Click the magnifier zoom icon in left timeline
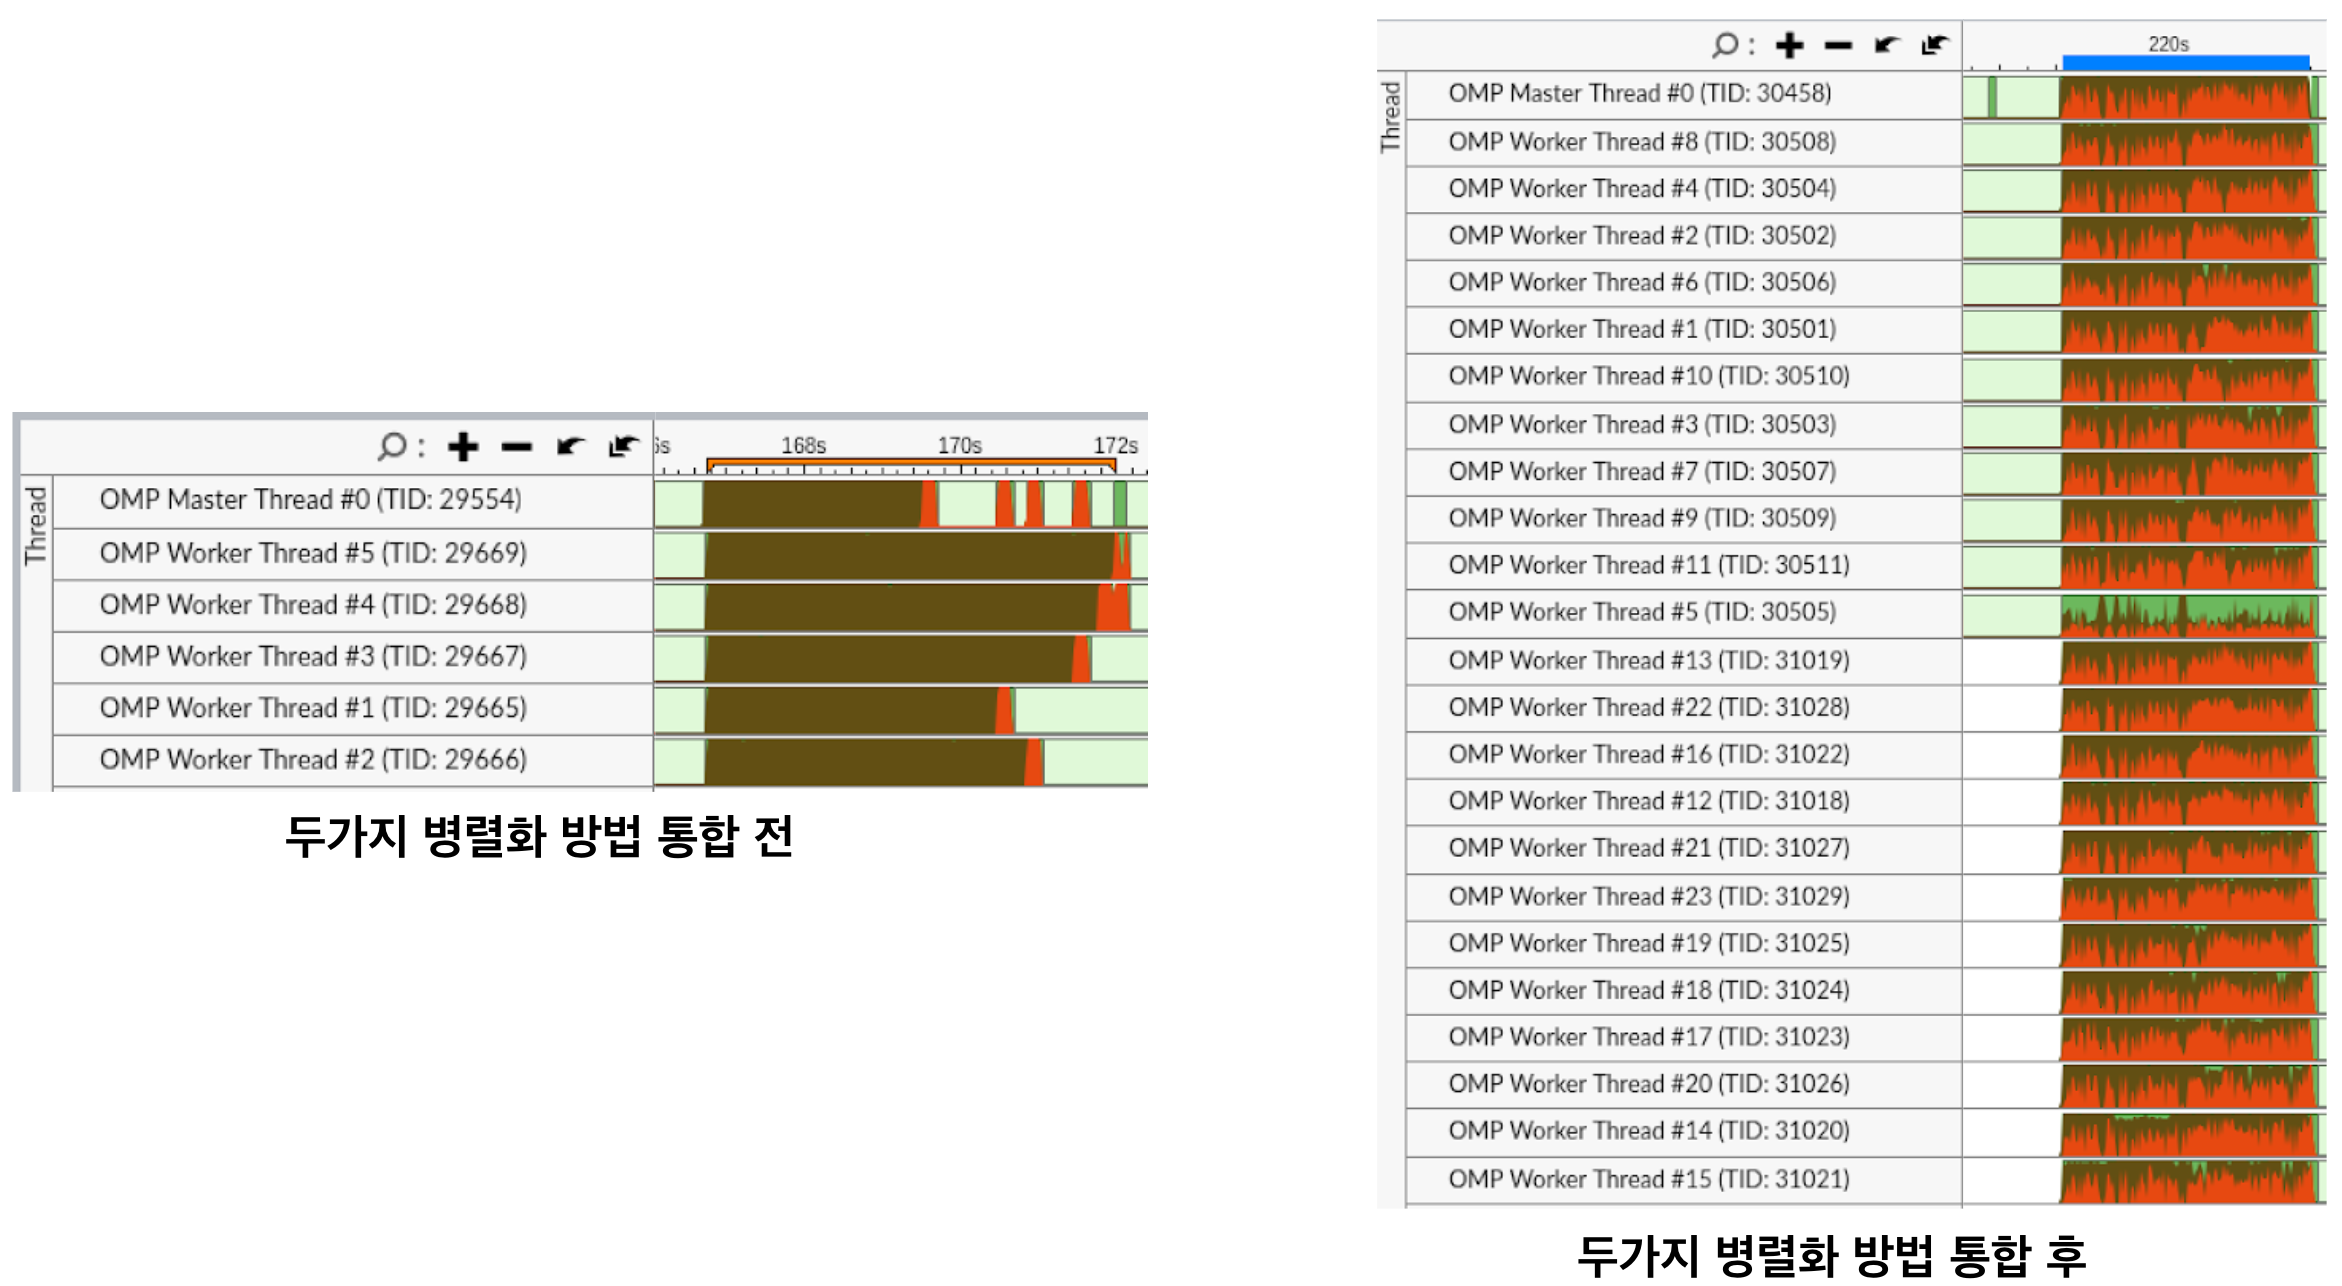 (392, 445)
